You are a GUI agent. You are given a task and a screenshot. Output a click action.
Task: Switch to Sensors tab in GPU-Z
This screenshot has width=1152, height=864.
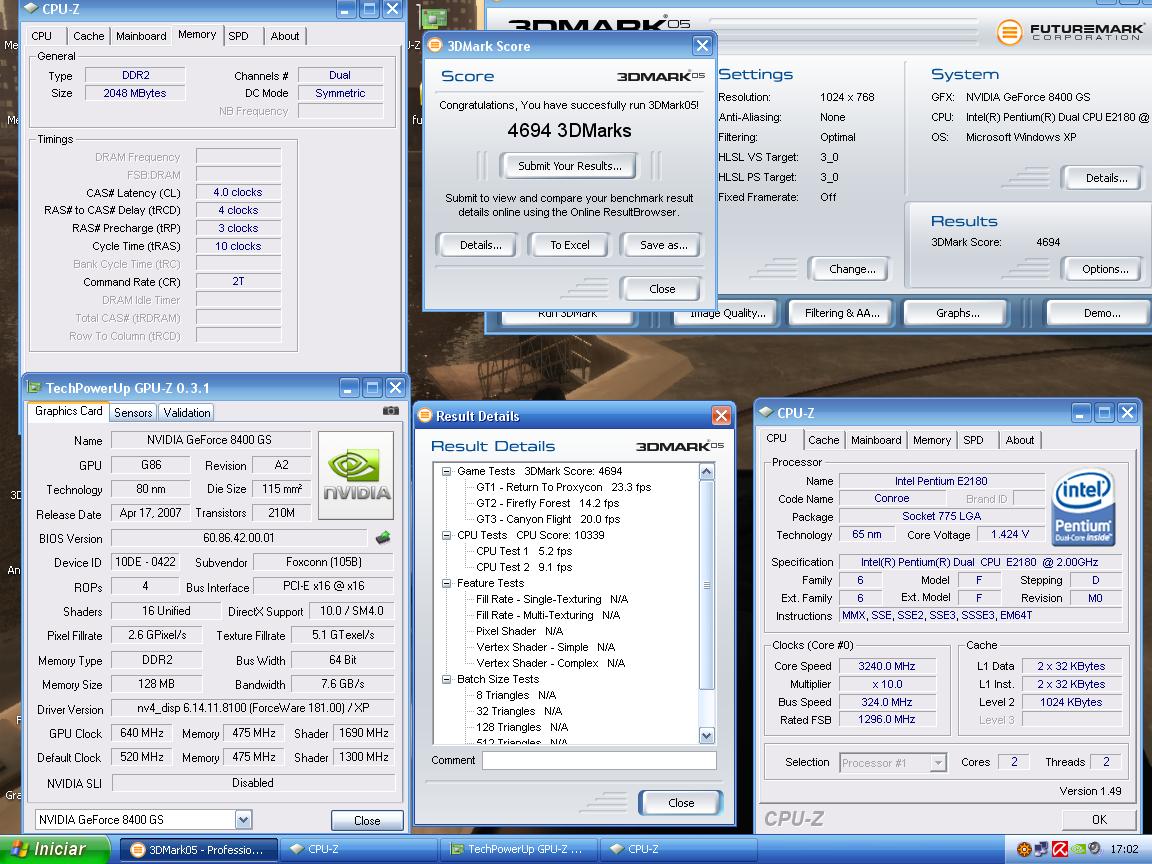click(133, 412)
